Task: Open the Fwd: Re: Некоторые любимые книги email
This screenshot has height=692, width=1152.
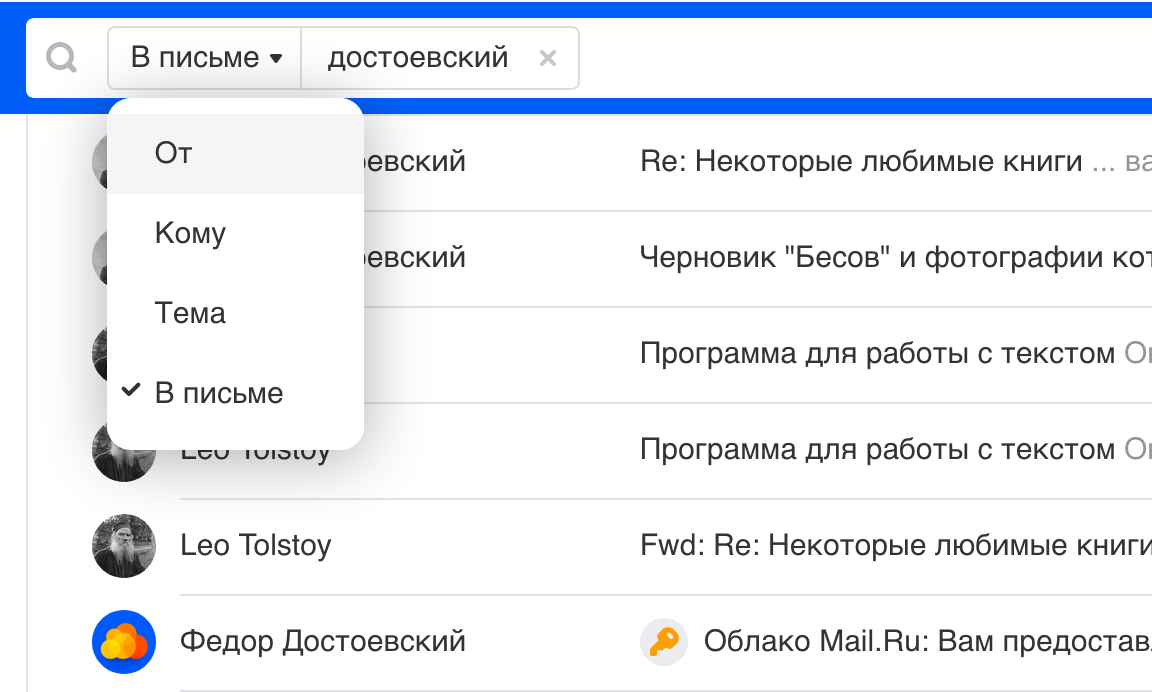Action: coord(890,545)
